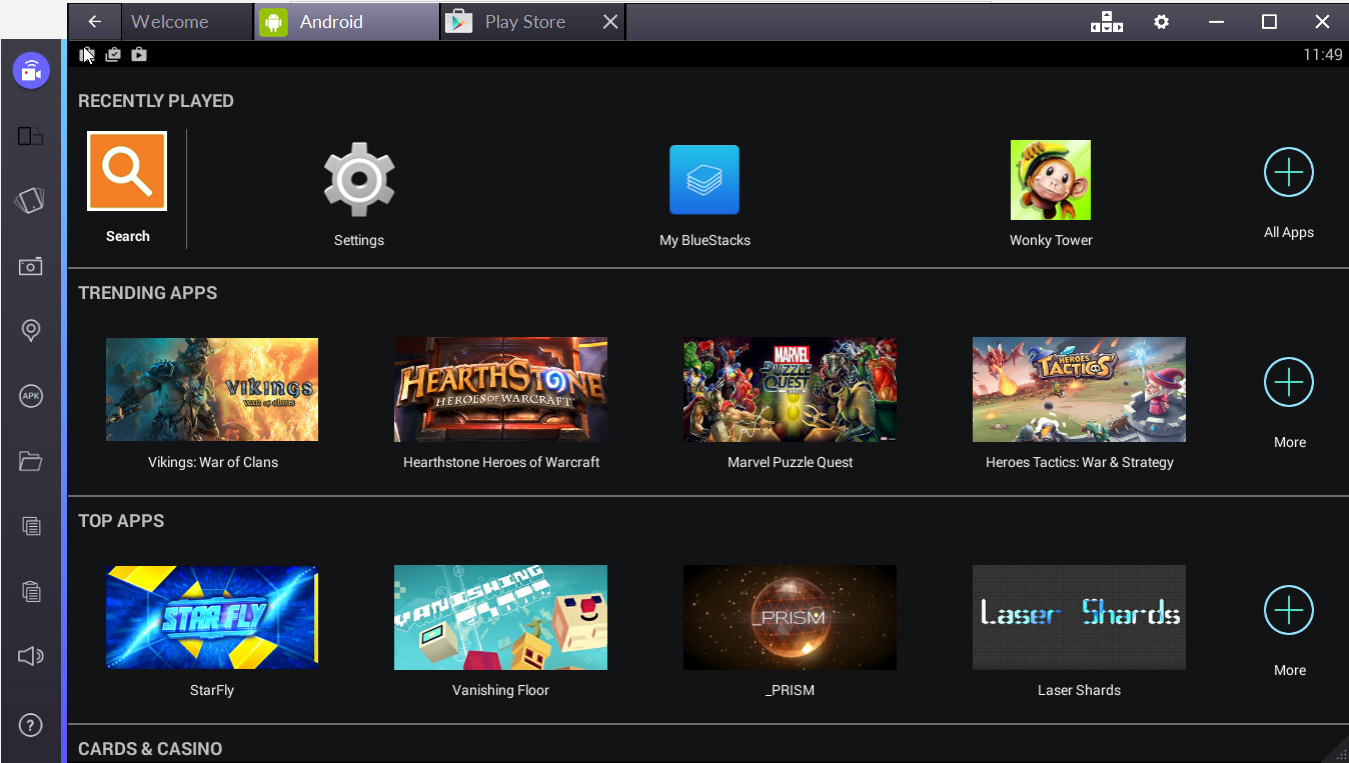Open the help question mark icon
1349x763 pixels.
click(x=31, y=726)
